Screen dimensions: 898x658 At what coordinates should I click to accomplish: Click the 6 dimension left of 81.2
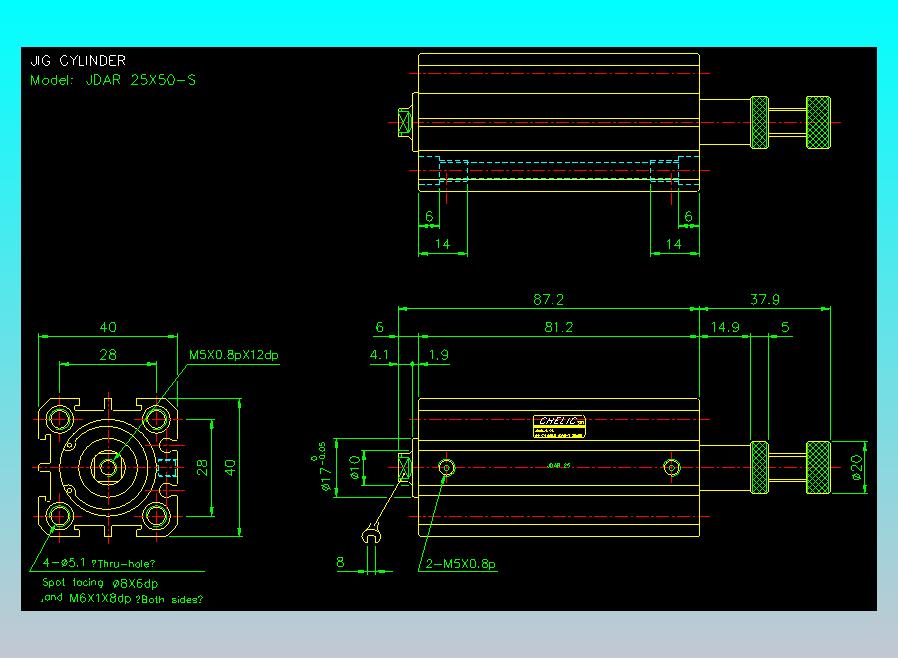coord(379,327)
